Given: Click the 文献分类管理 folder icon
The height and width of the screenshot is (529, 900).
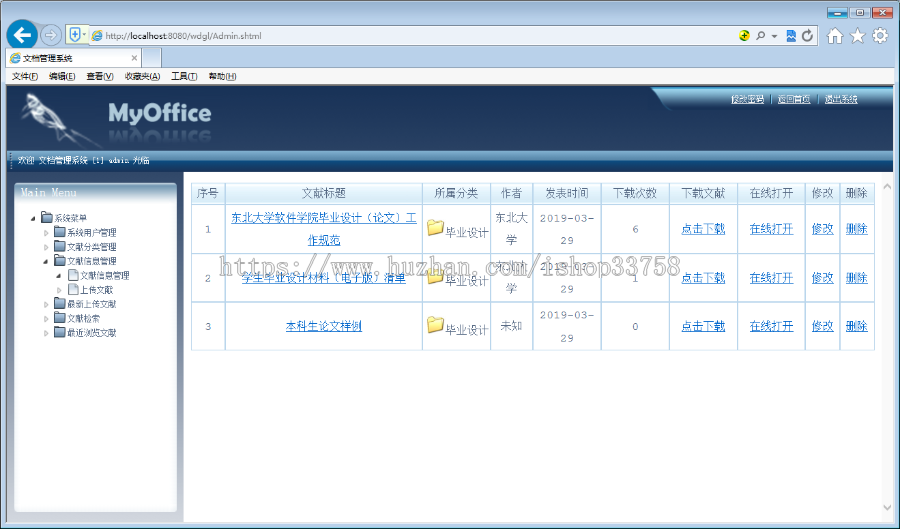Looking at the screenshot, I should [60, 246].
